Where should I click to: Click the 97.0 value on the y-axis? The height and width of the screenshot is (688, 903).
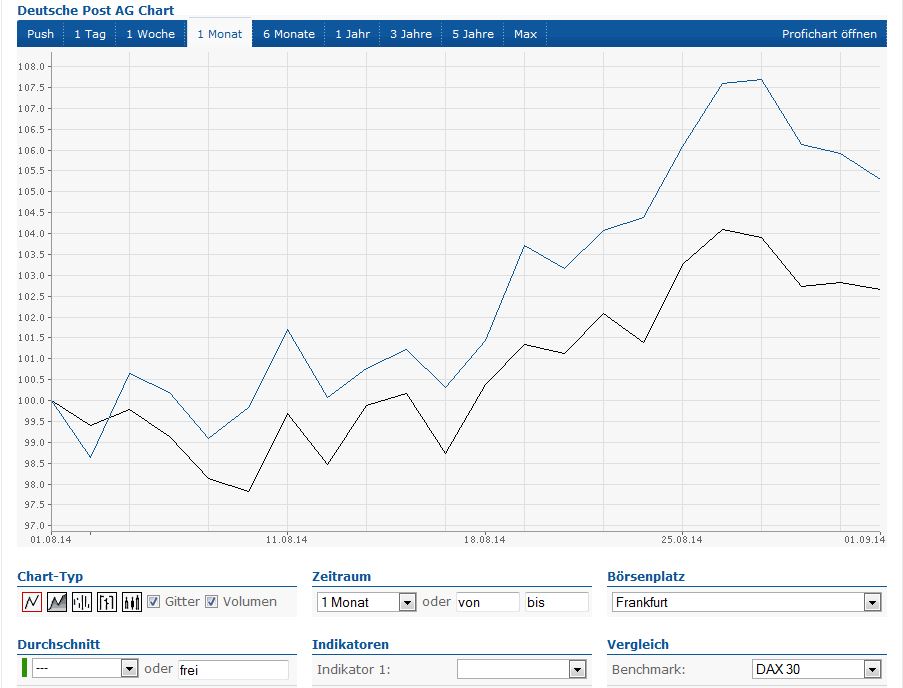(34, 526)
